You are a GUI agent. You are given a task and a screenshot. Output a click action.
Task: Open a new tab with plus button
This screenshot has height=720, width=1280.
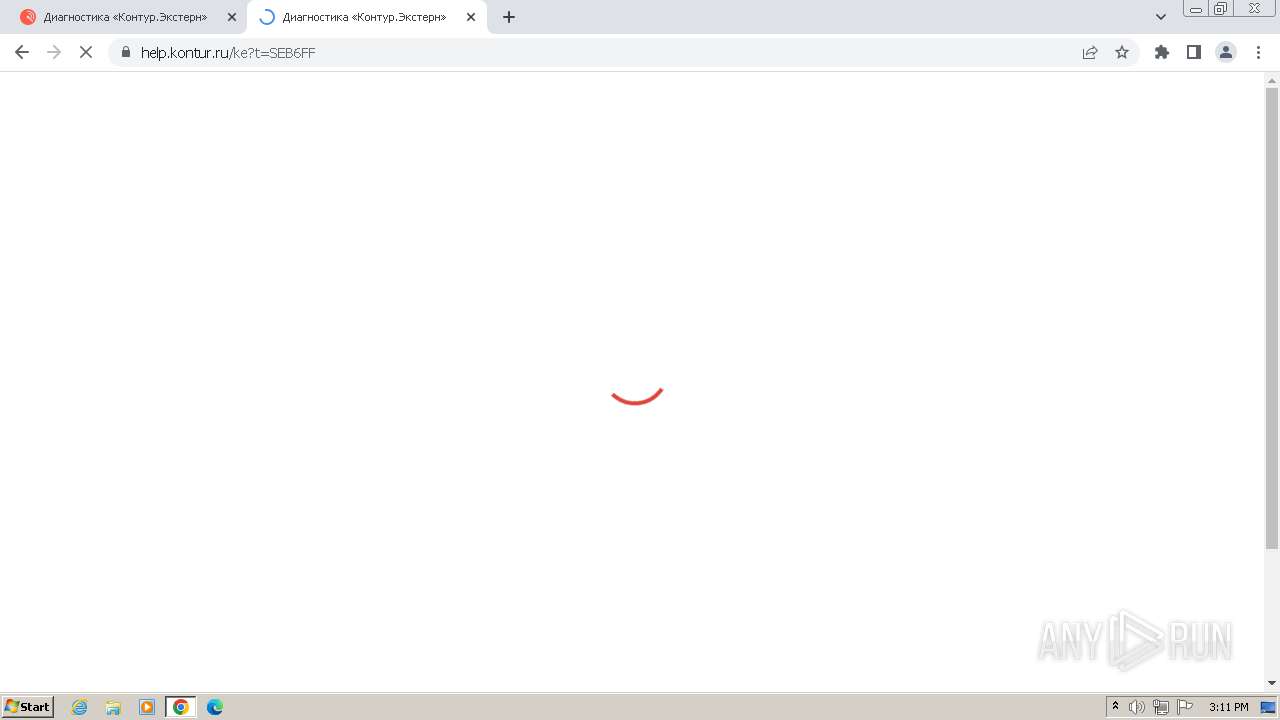pos(509,17)
